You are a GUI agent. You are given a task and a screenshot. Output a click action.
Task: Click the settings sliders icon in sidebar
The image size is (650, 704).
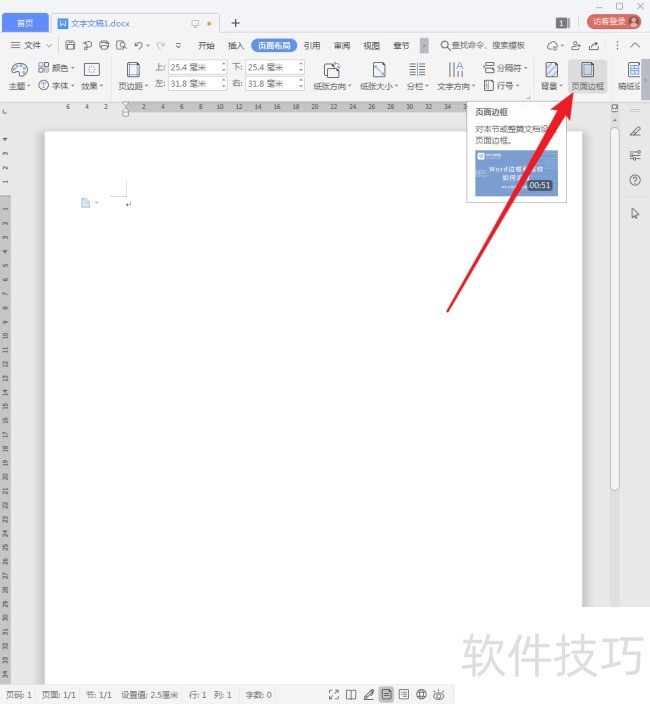635,155
